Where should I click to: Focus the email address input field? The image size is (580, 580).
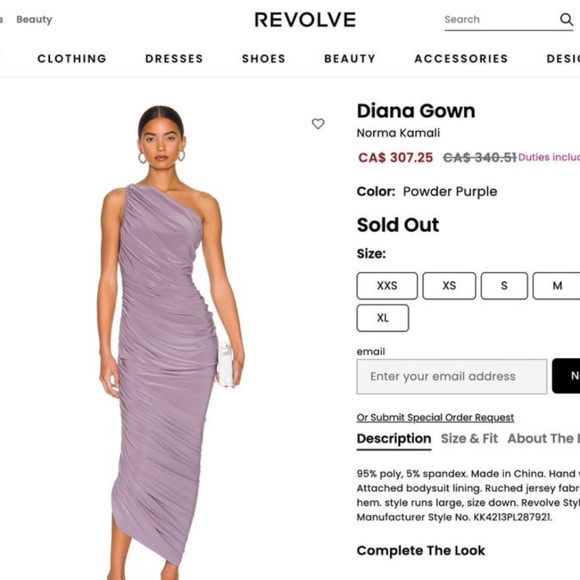(x=452, y=376)
